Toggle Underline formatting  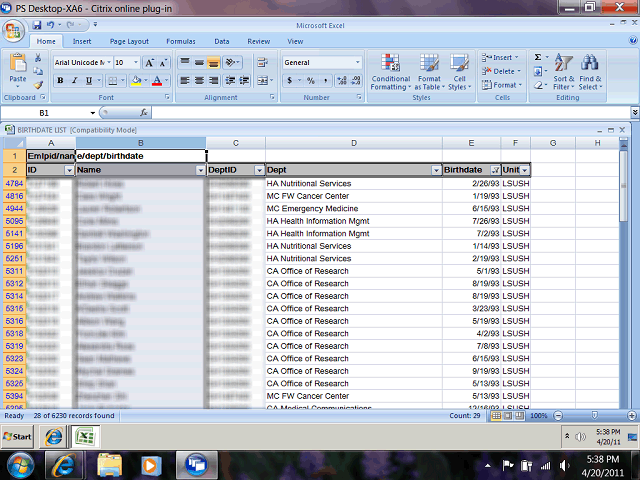point(89,80)
